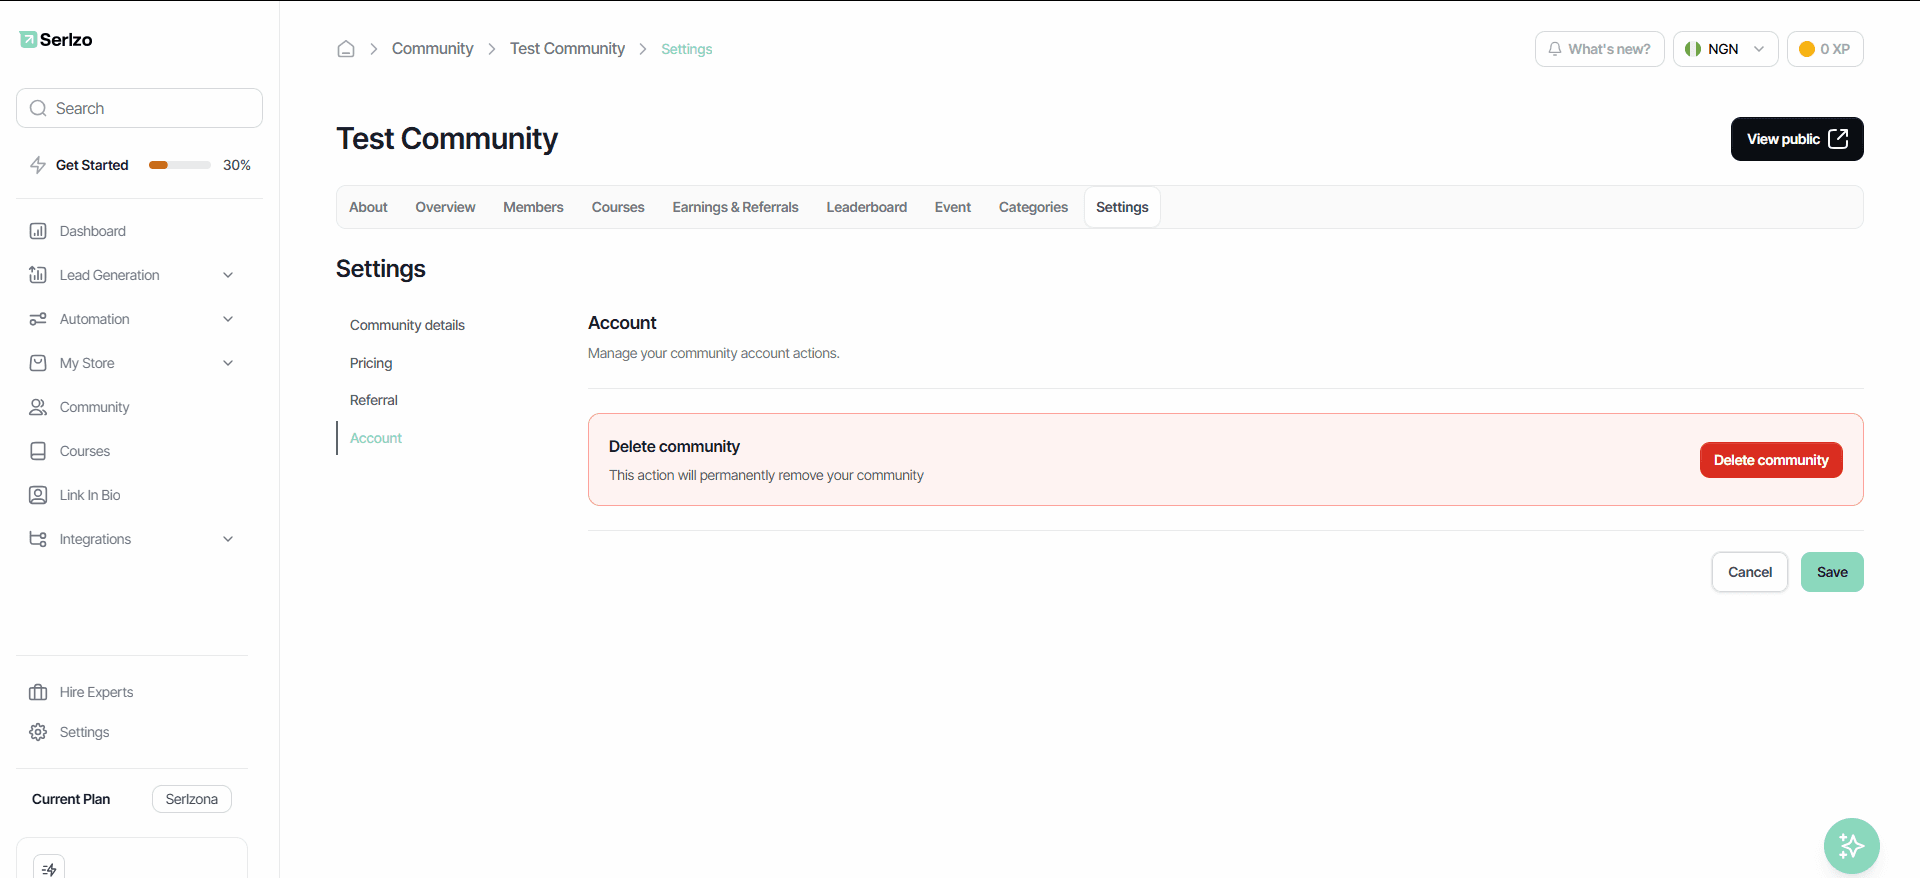Viewport: 1920px width, 878px height.
Task: Click the 0 XP badge
Action: 1825,49
